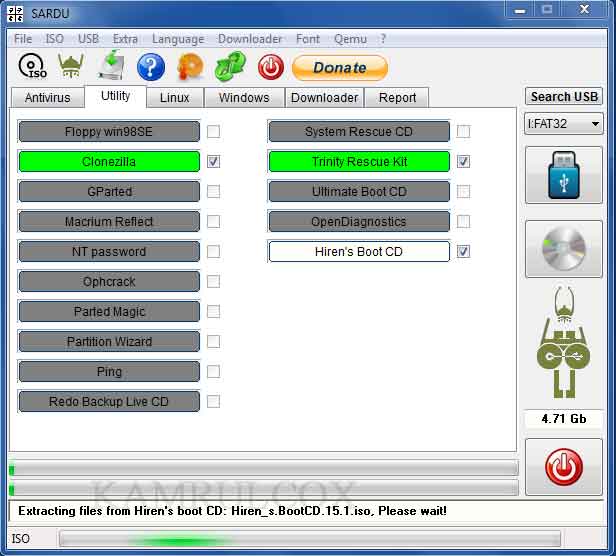Viewport: 616px width, 556px height.
Task: Click the ISO status bar progress indicator
Action: click(x=310, y=539)
